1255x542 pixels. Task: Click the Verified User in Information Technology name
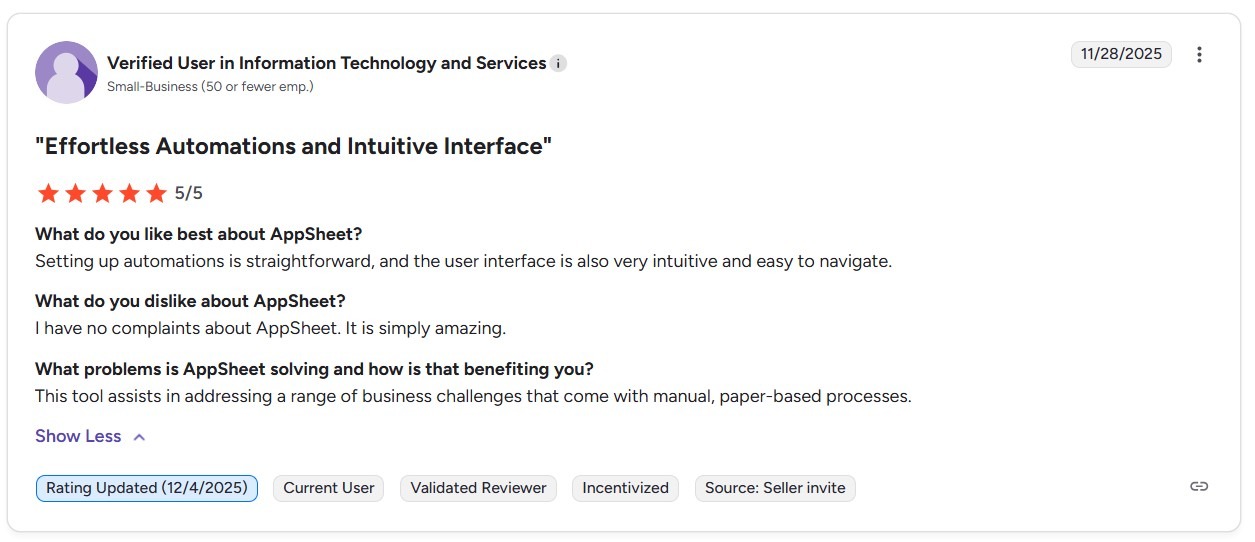326,63
